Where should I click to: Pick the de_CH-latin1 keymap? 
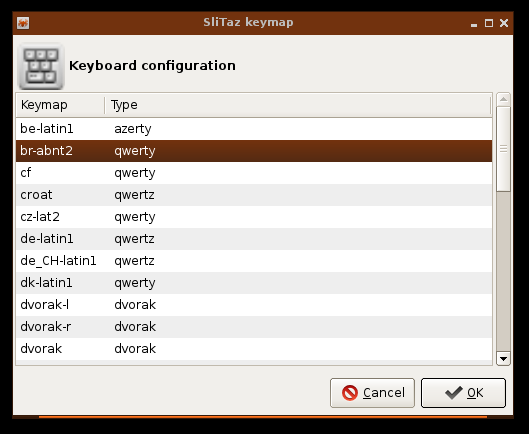tap(254, 261)
